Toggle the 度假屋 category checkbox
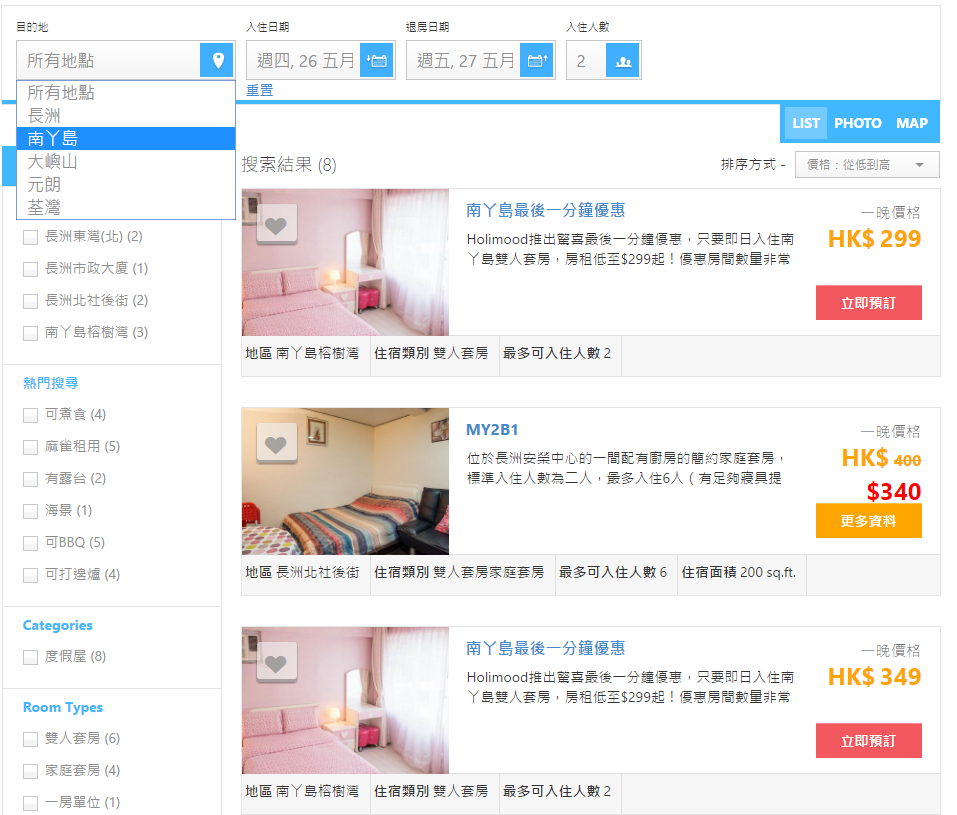 (30, 657)
